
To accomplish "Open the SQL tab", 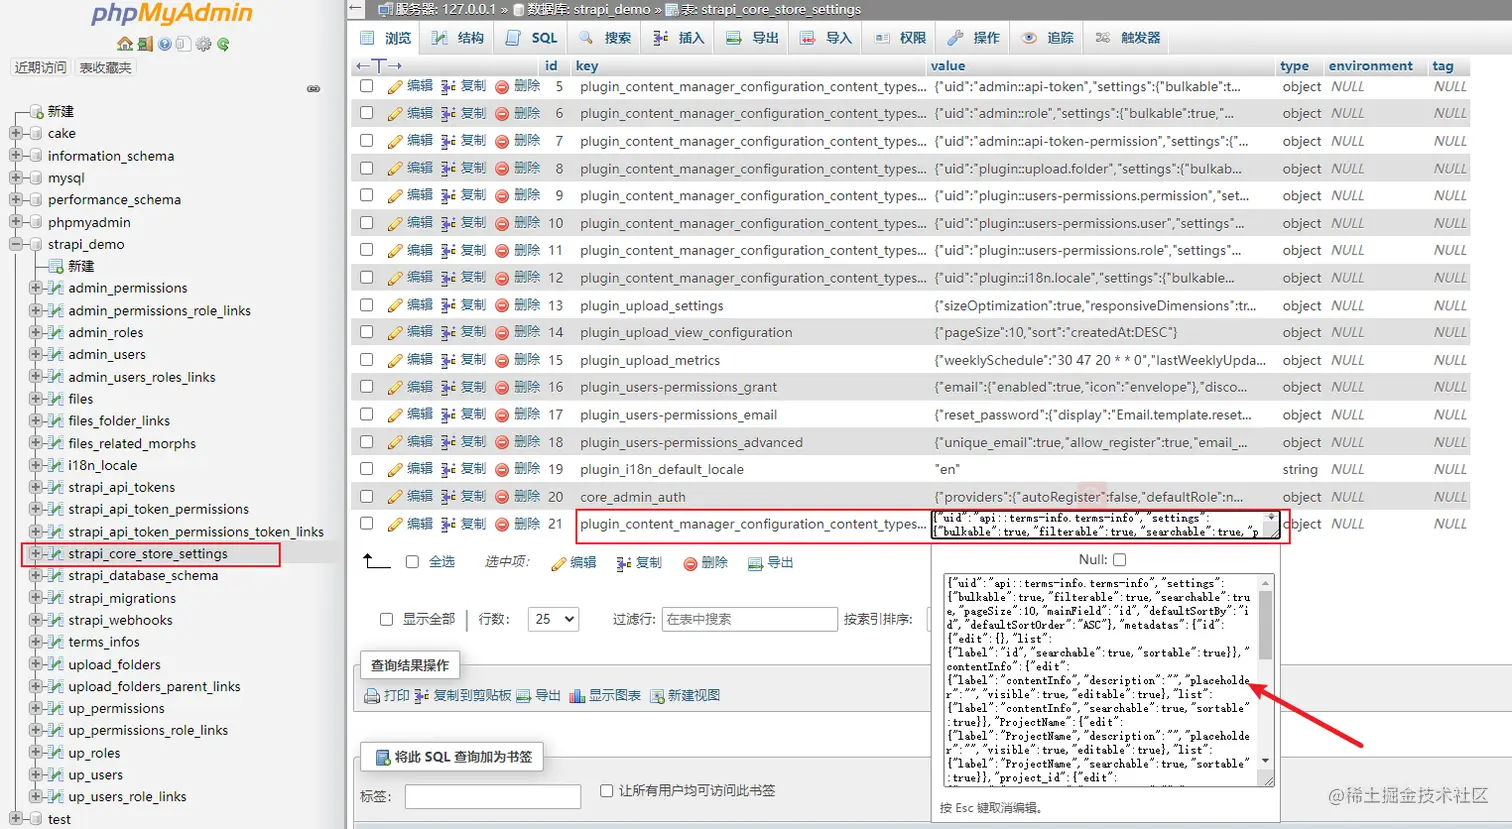I will tap(532, 38).
